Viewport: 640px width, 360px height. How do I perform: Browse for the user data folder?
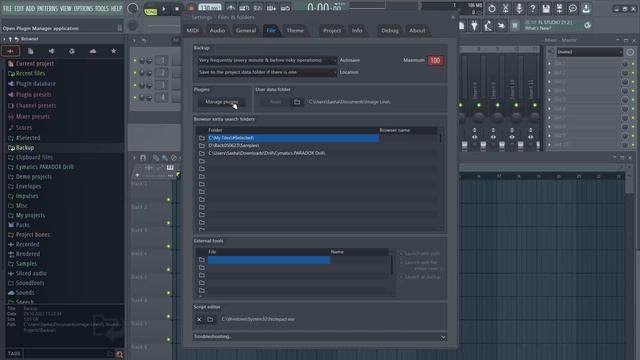[297, 102]
